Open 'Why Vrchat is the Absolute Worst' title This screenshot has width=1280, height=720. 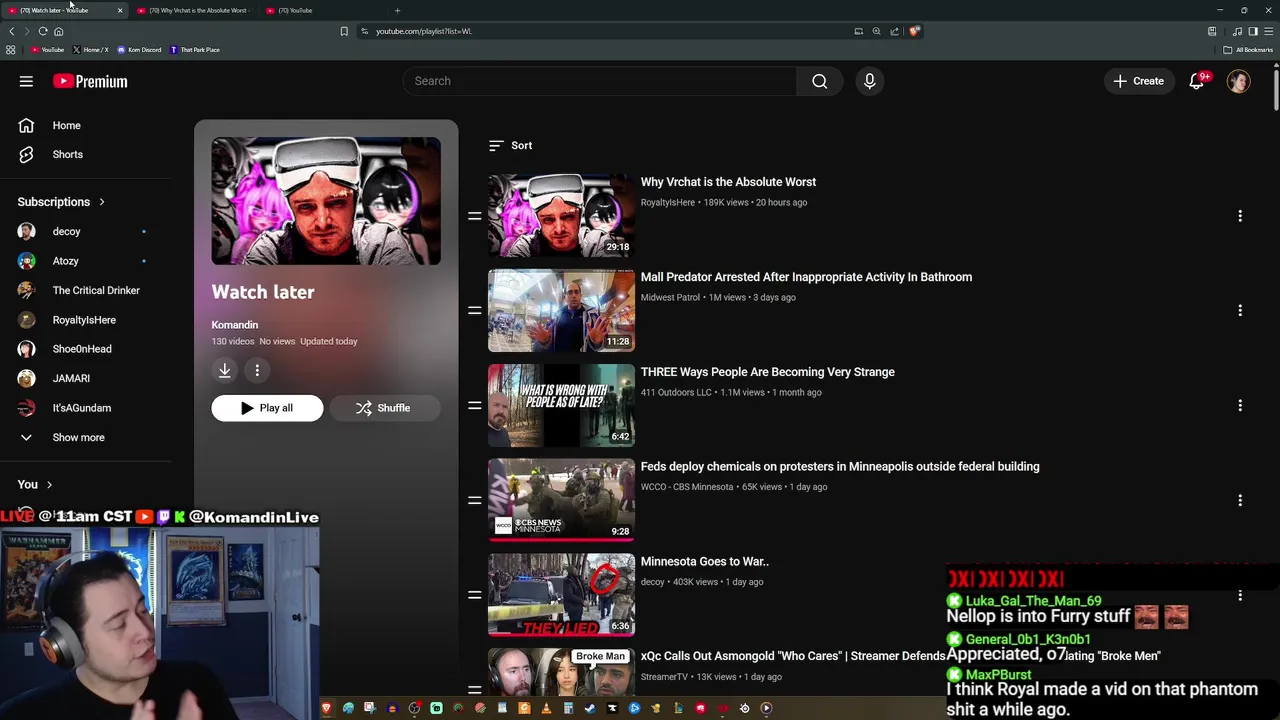point(728,182)
